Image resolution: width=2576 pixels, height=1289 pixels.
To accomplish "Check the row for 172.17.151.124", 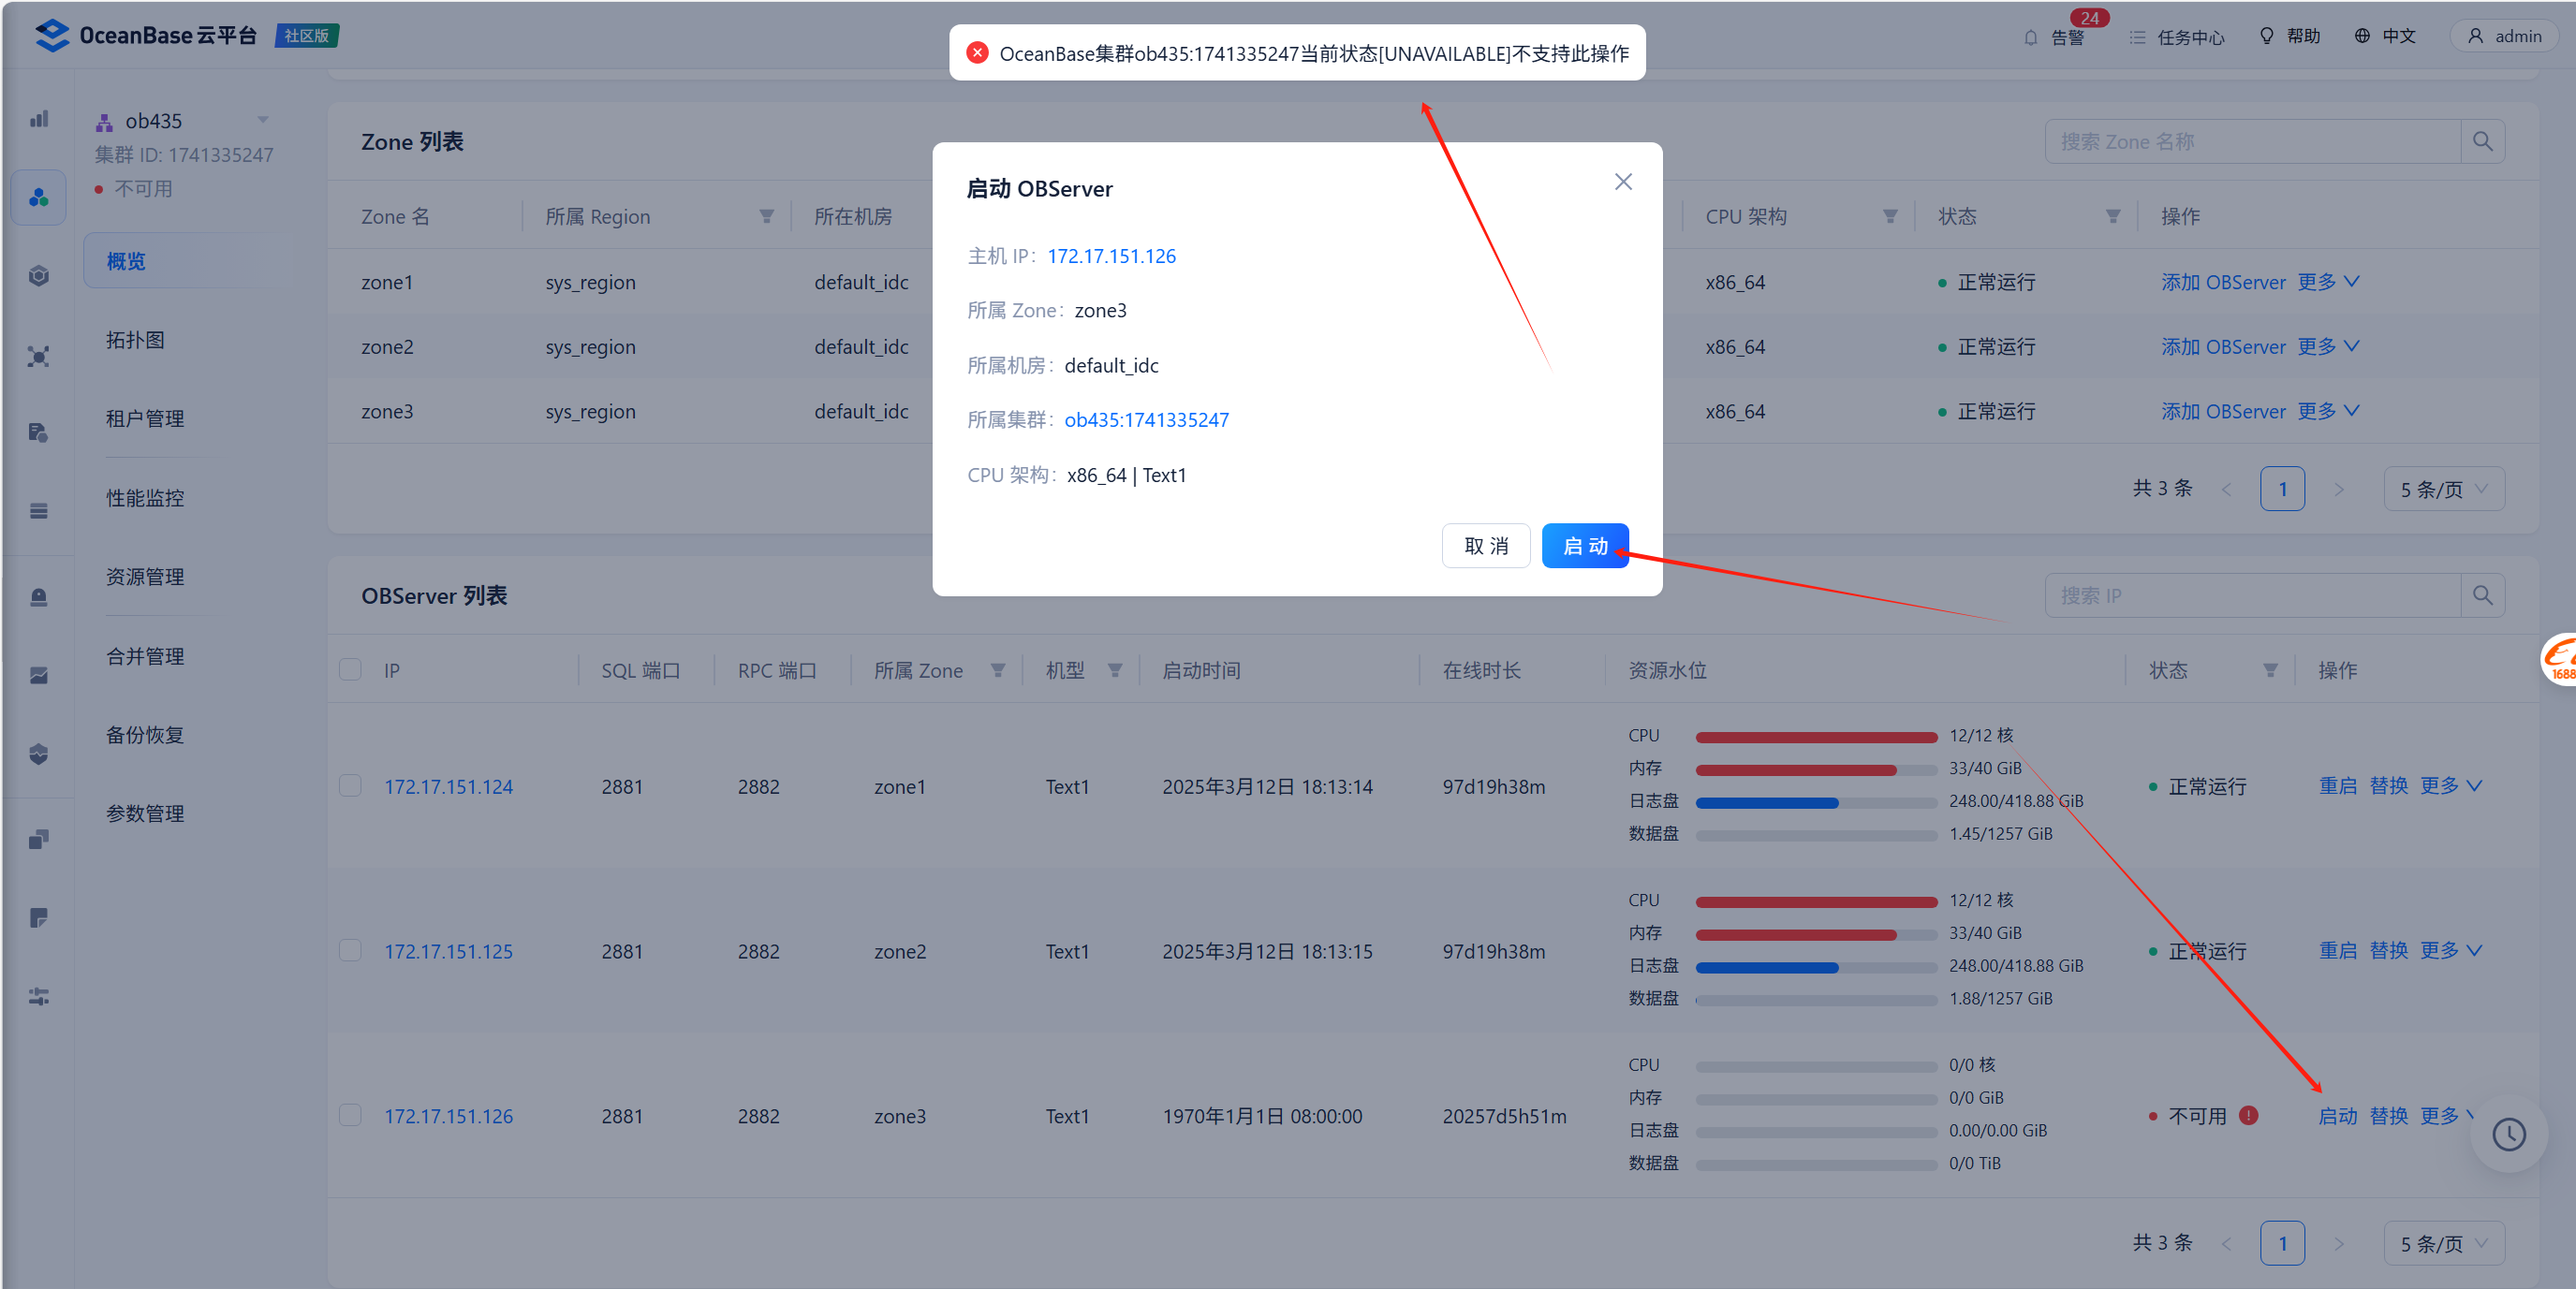I will click(x=350, y=786).
